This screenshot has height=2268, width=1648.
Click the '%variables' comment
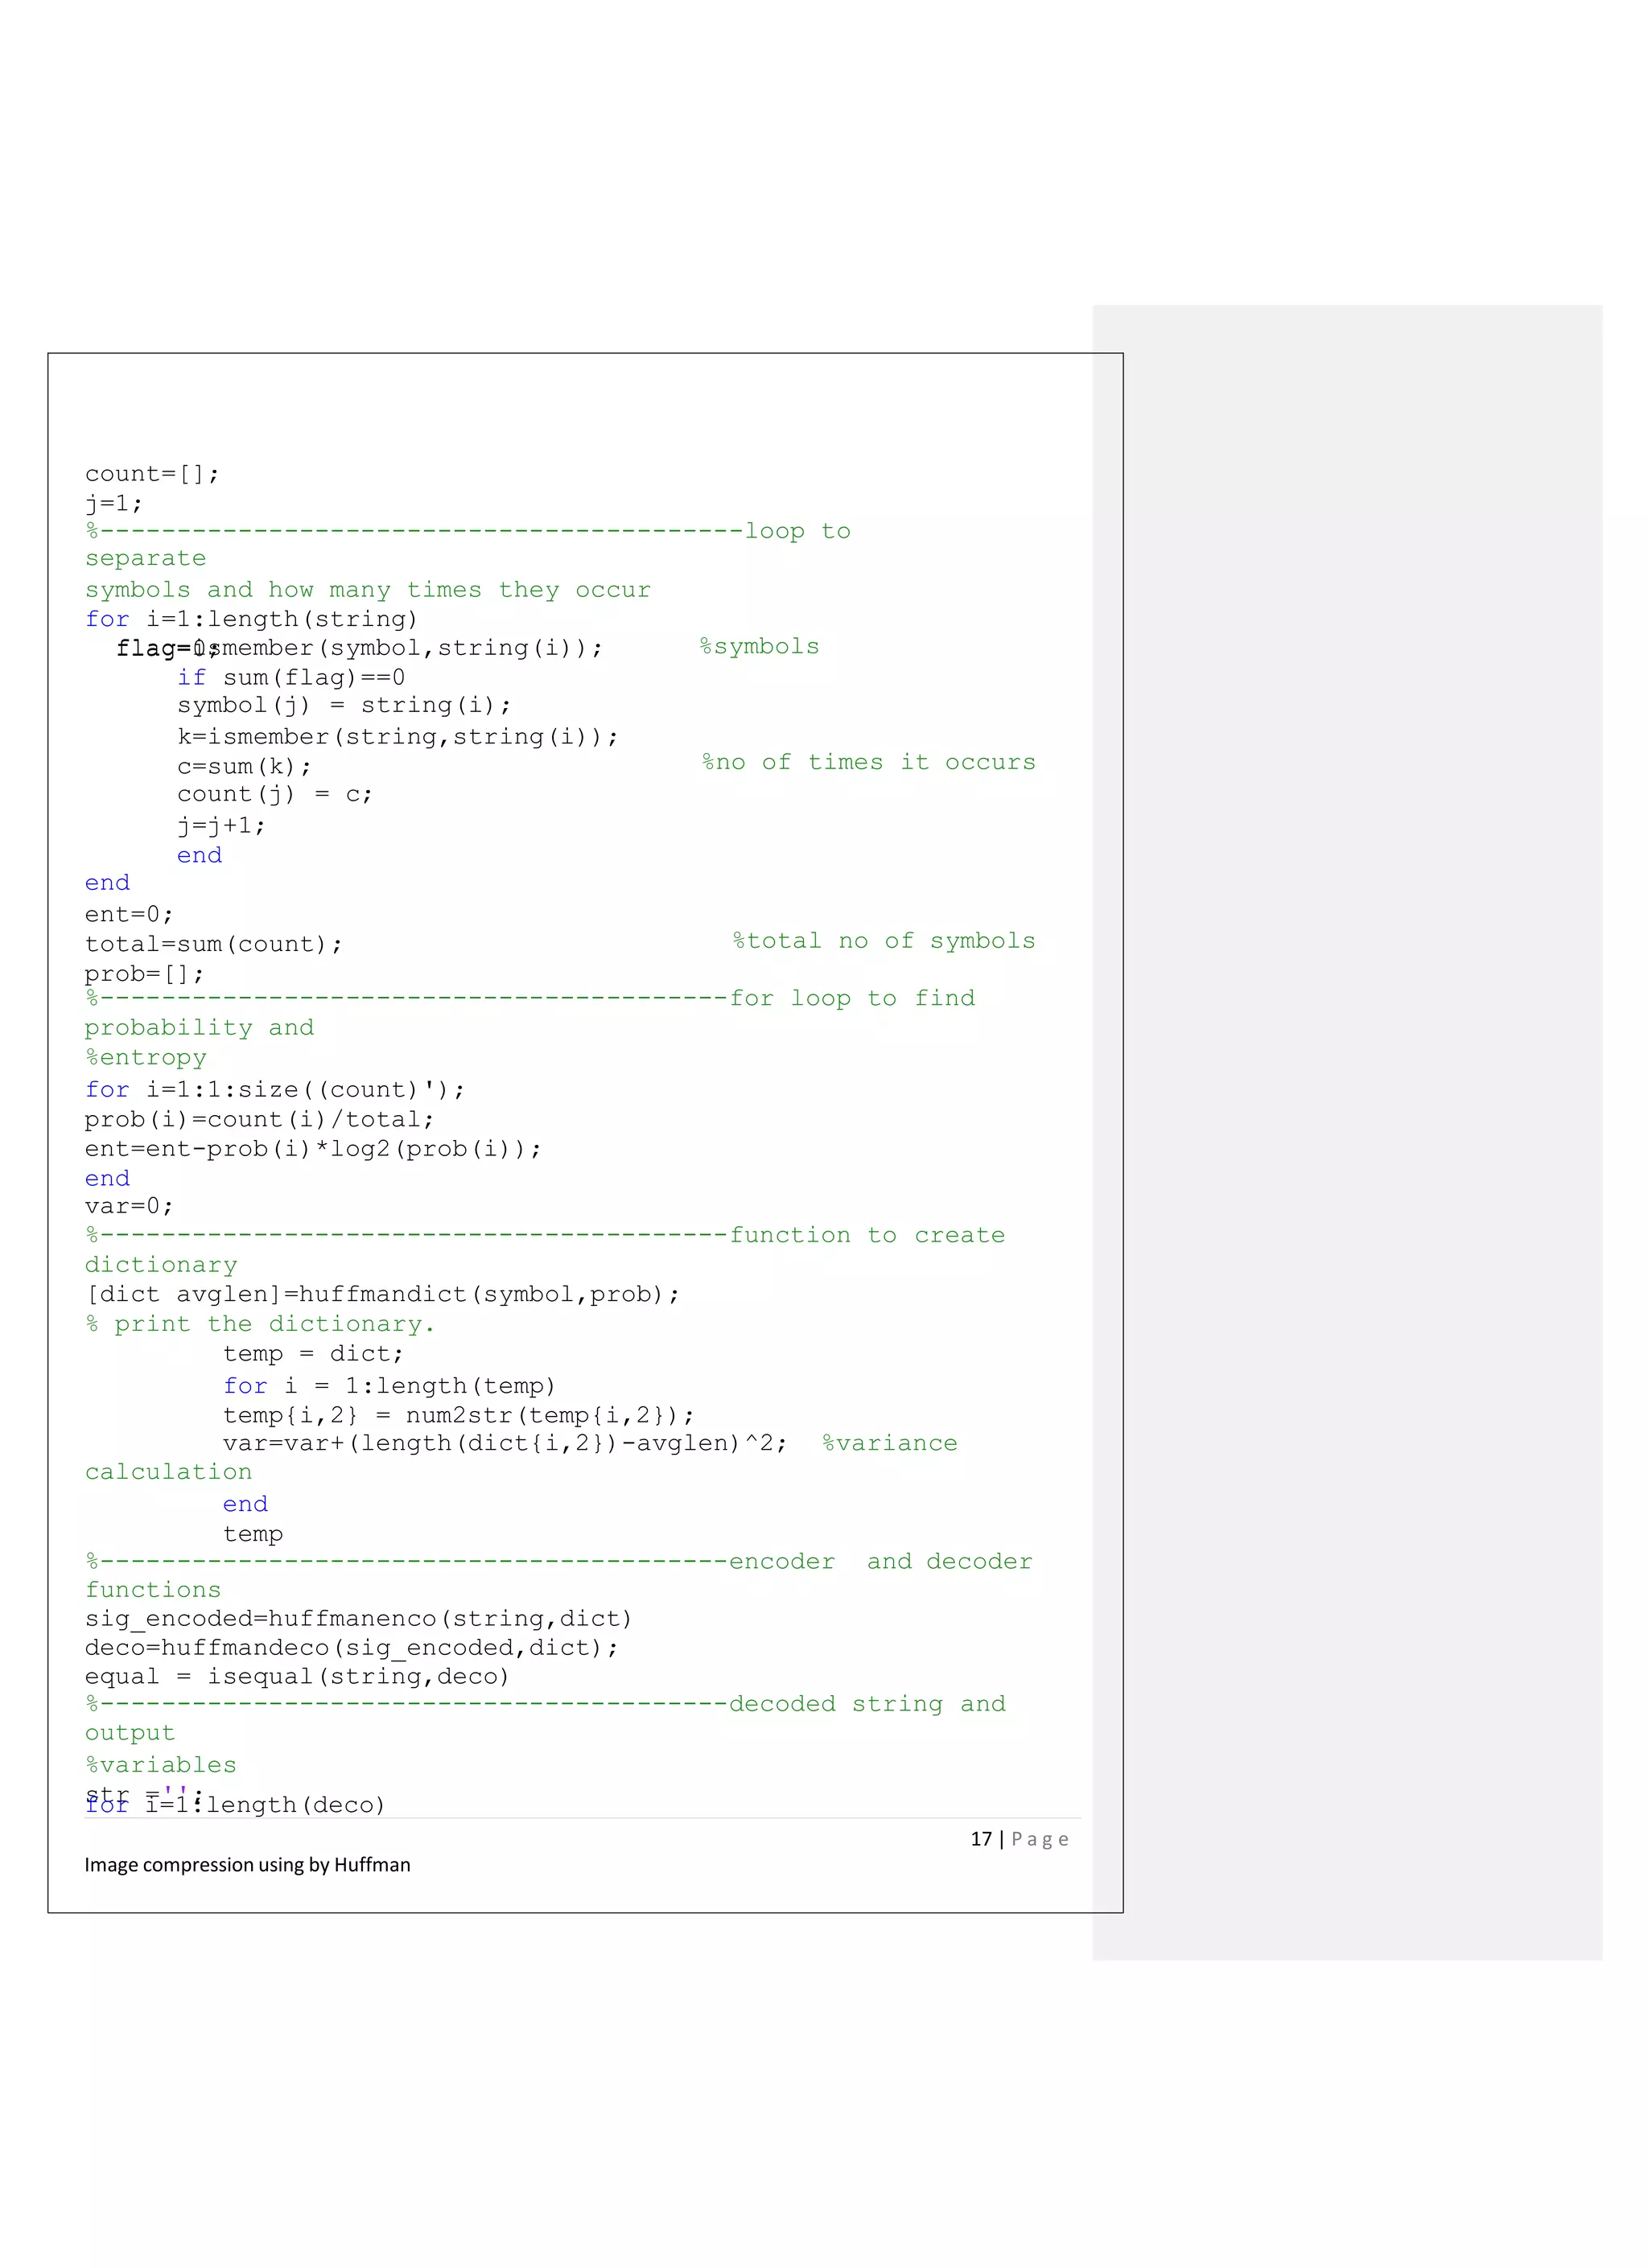161,1765
